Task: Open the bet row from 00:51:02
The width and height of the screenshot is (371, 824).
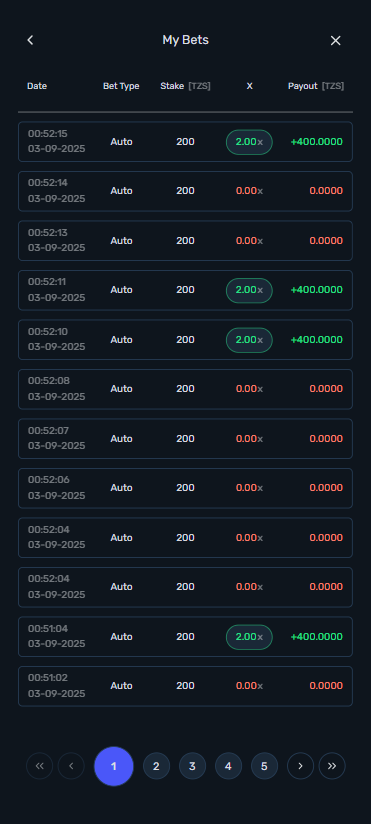Action: 186,686
